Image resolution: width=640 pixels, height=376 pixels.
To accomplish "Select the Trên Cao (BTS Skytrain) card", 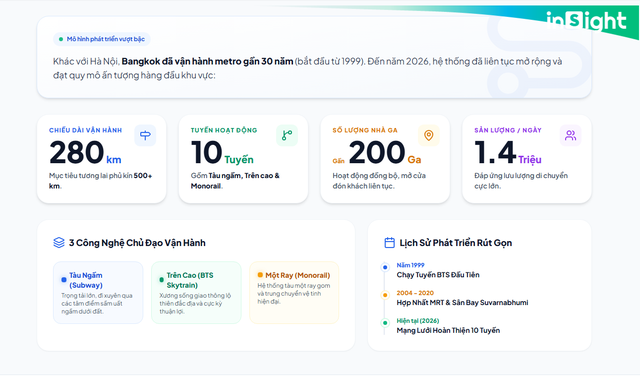I will click(x=196, y=293).
